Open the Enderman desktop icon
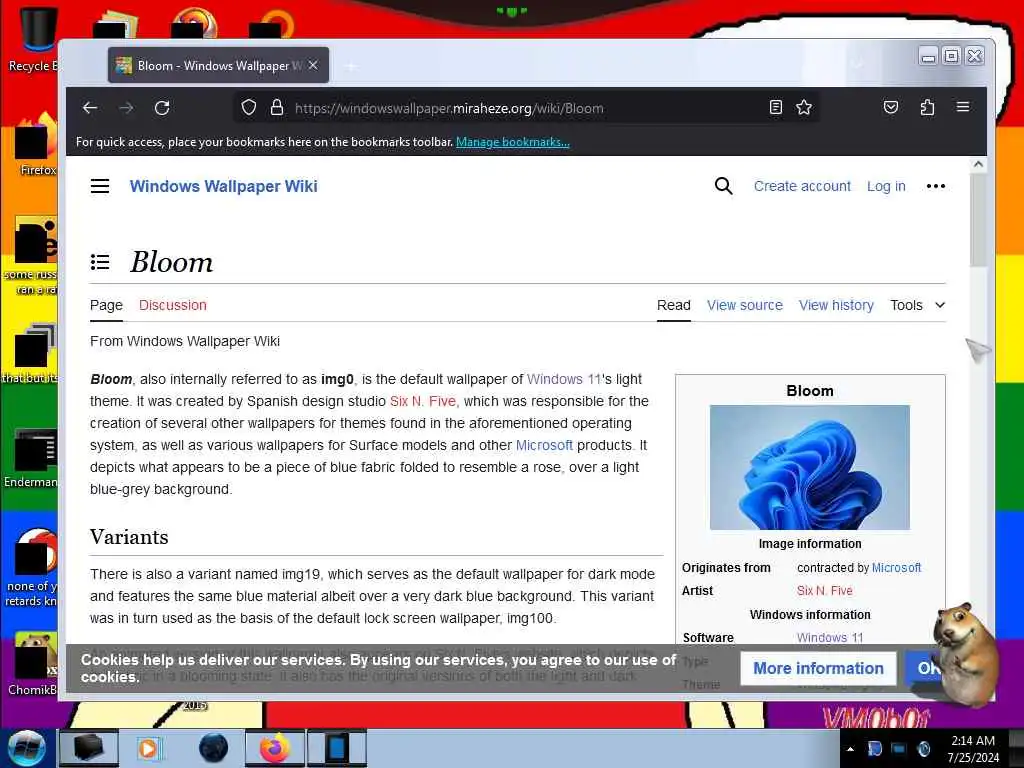Screen dimensions: 1024x768 pos(31,457)
